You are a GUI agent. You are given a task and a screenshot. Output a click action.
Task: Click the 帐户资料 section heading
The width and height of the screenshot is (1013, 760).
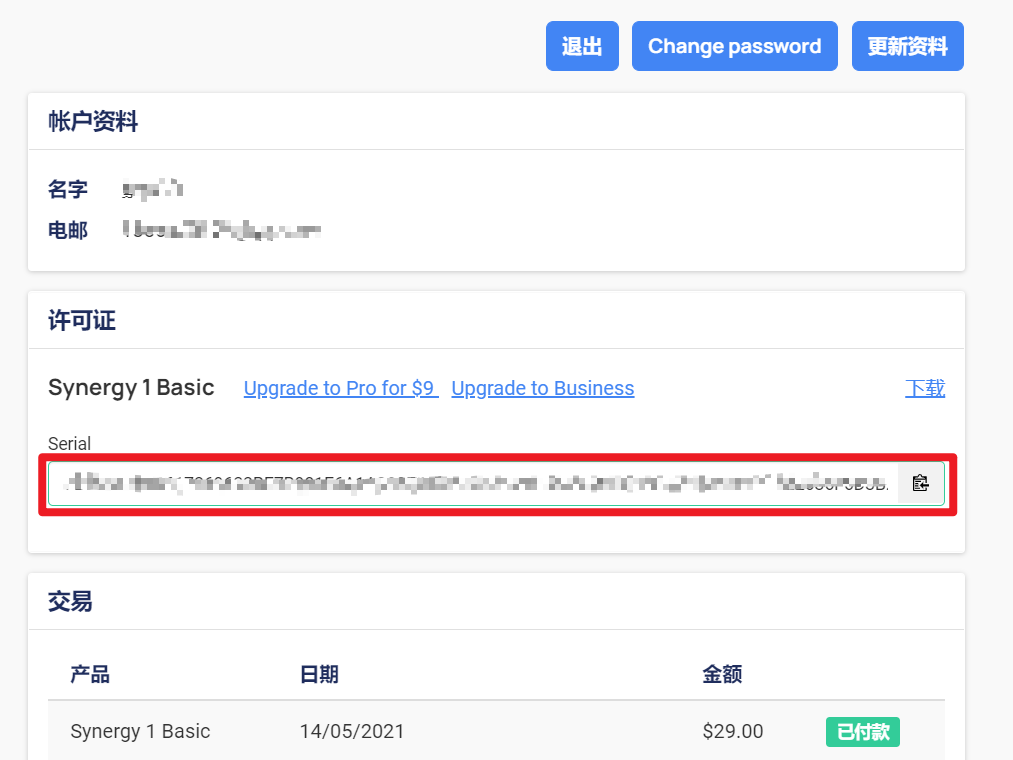click(93, 121)
